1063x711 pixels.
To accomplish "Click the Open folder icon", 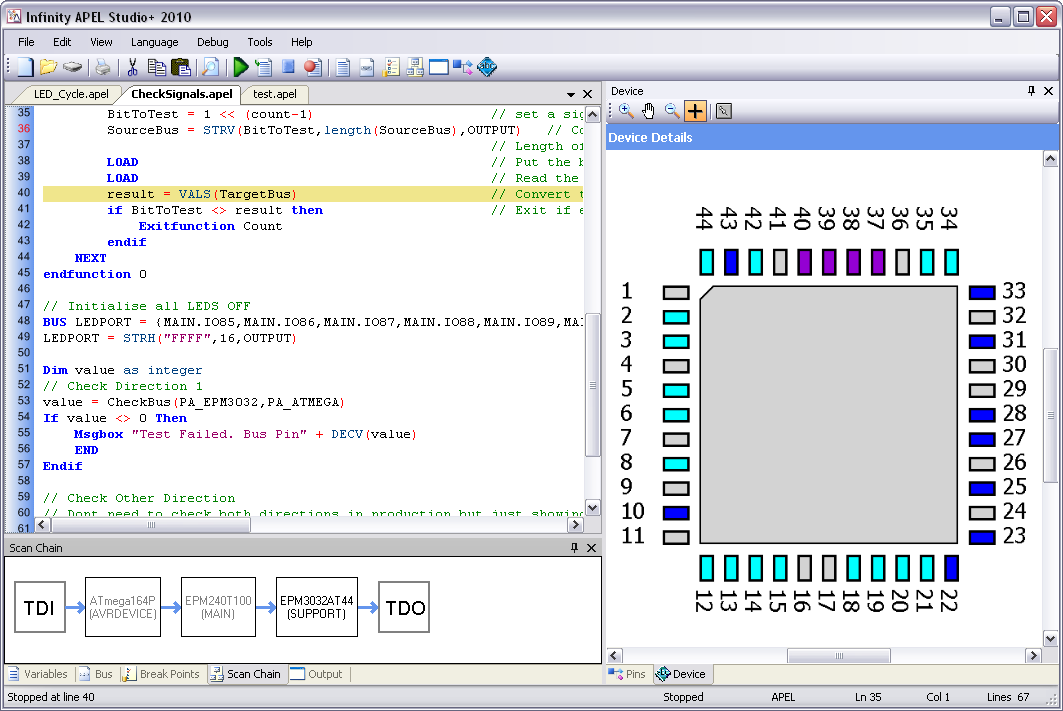I will coord(48,67).
